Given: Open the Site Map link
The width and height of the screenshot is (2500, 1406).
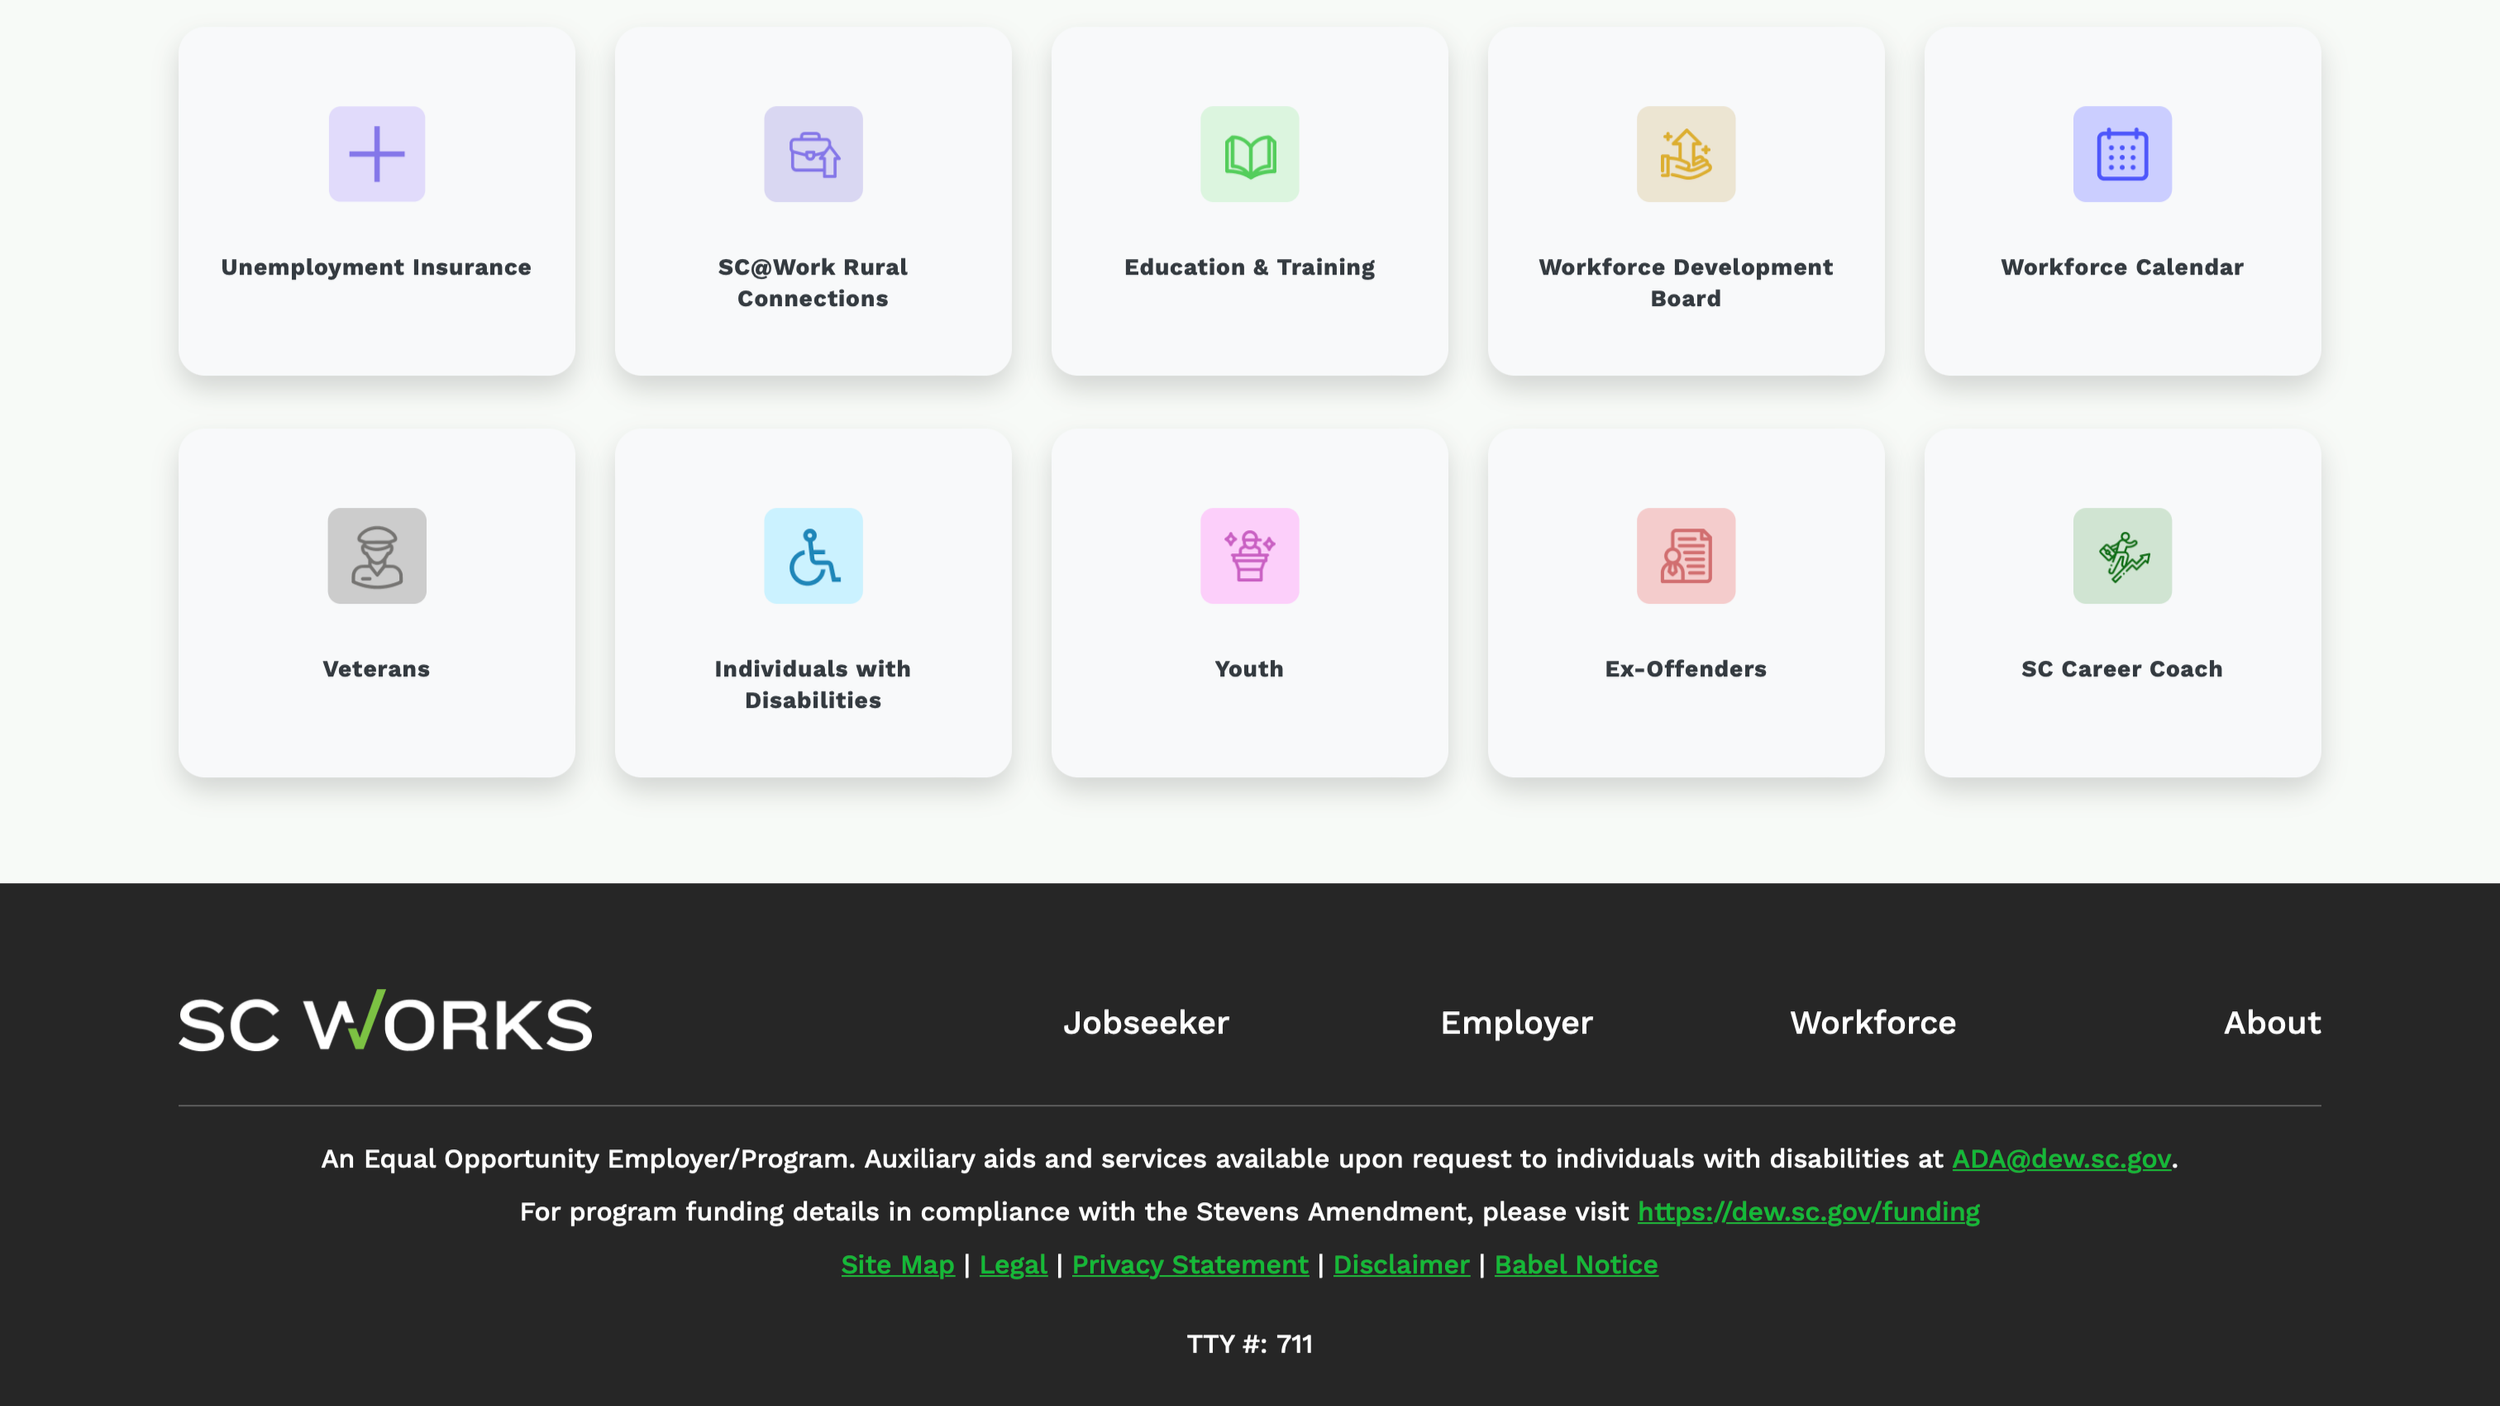Looking at the screenshot, I should click(897, 1265).
